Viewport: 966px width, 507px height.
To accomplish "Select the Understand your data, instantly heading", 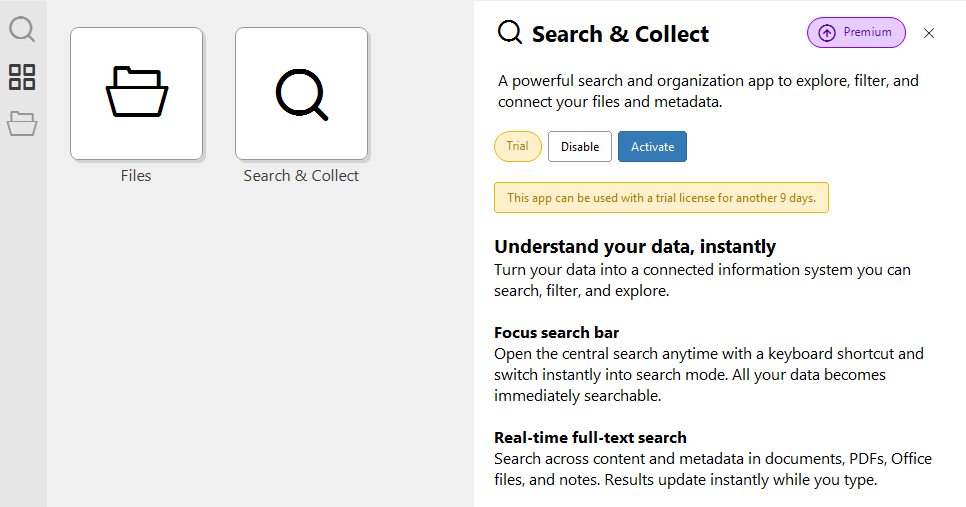I will pos(635,246).
